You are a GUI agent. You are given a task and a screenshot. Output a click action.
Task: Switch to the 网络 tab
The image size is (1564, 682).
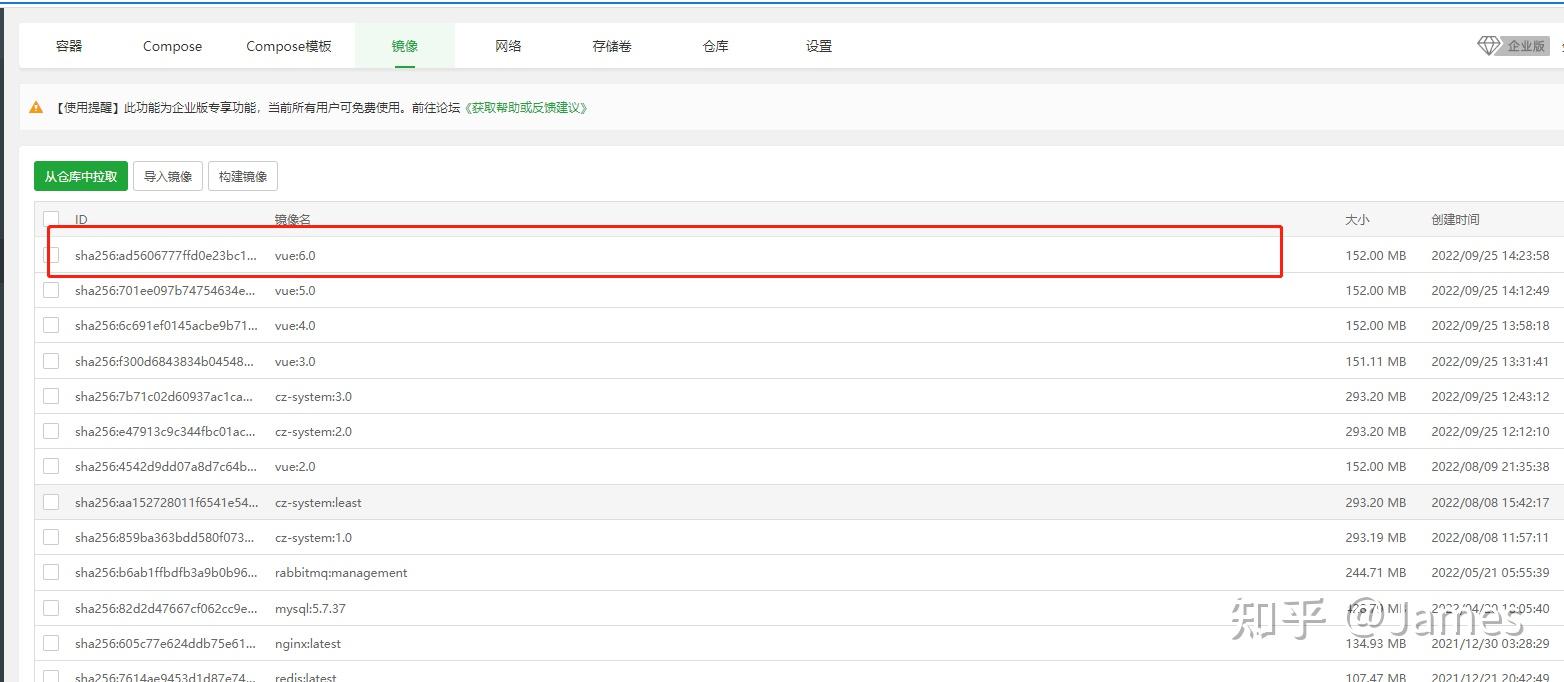[507, 45]
